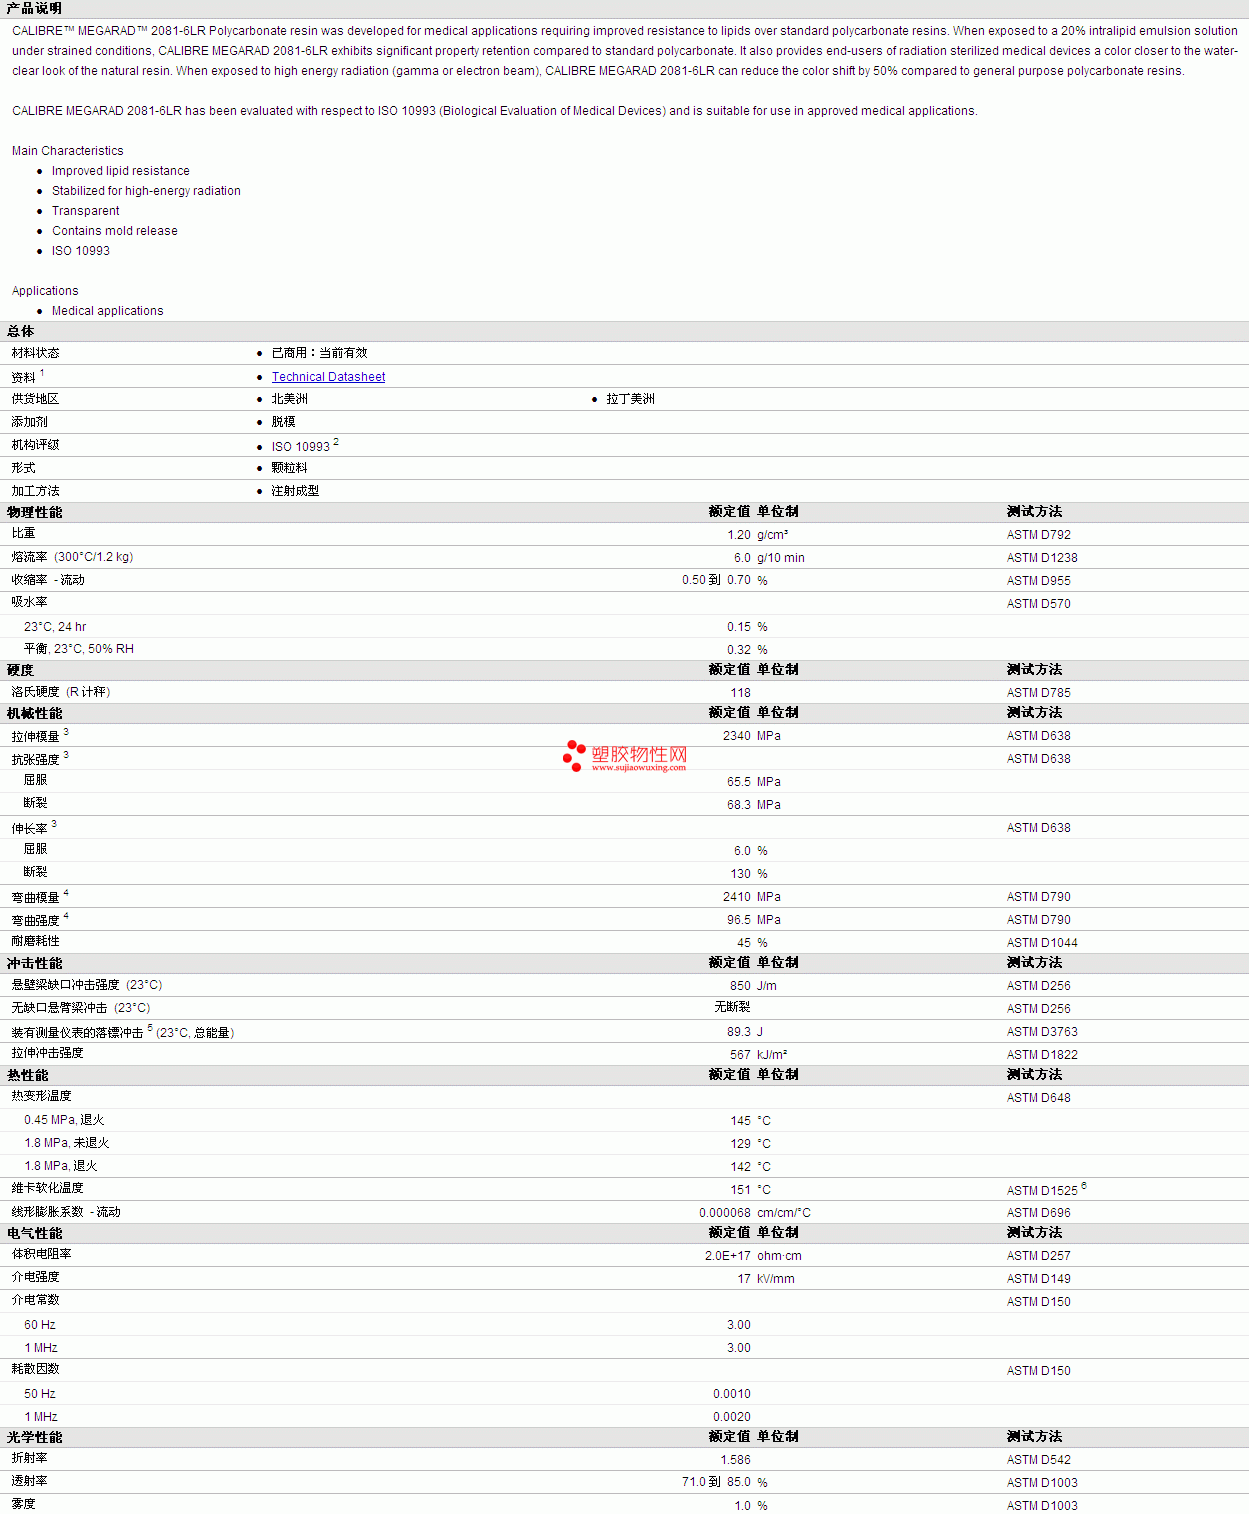Screen dimensions: 1249x1514
Task: Select the 0.0010 dissipation factor value
Action: (x=732, y=1394)
